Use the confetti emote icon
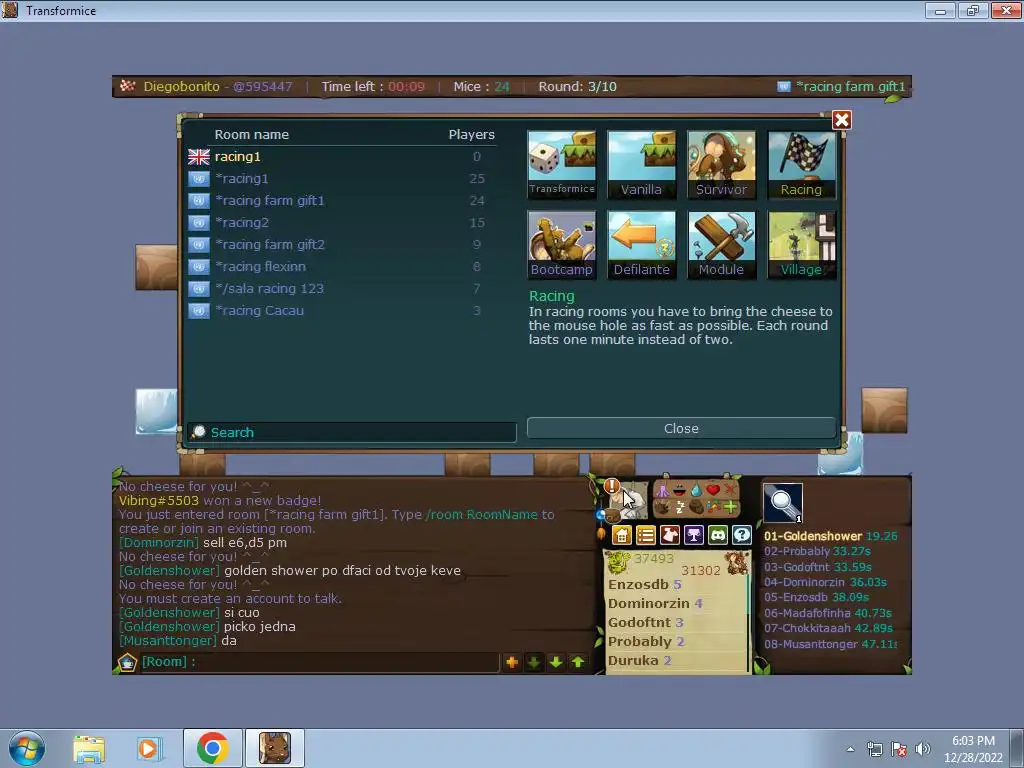 tap(713, 507)
